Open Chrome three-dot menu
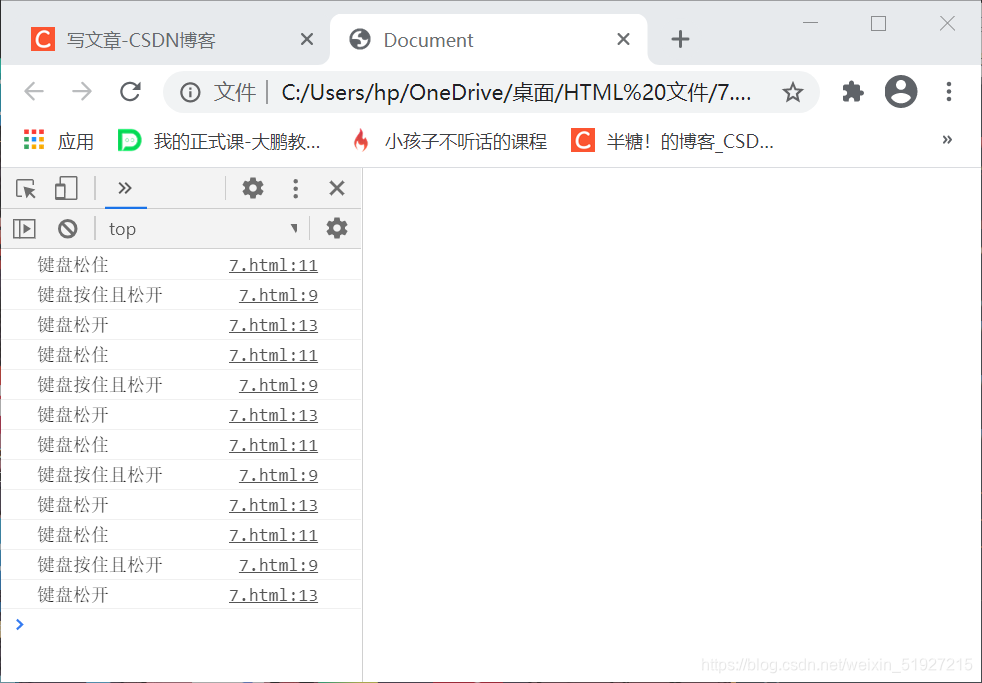 point(949,92)
